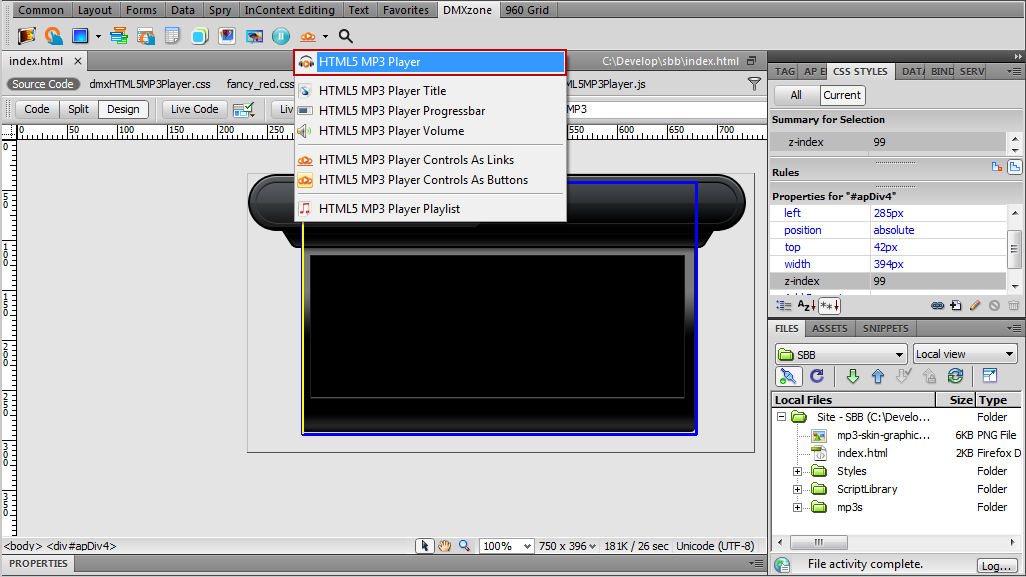
Task: Toggle Code view
Action: (37, 109)
